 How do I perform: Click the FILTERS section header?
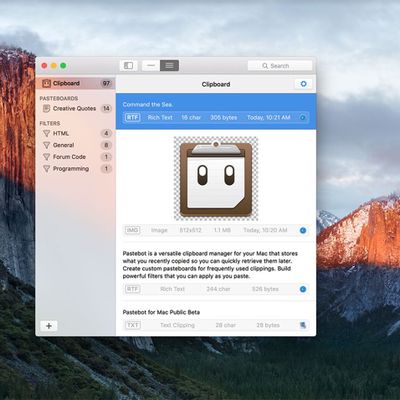(x=50, y=123)
